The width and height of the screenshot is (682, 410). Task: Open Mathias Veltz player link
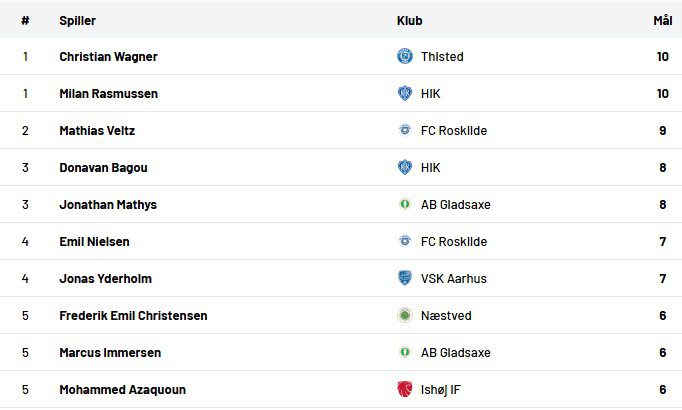click(97, 131)
